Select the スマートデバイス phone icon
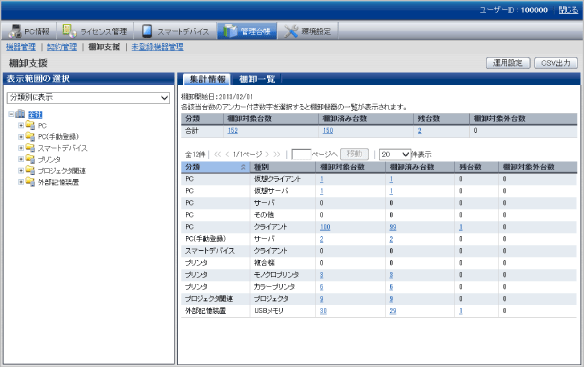 point(147,31)
